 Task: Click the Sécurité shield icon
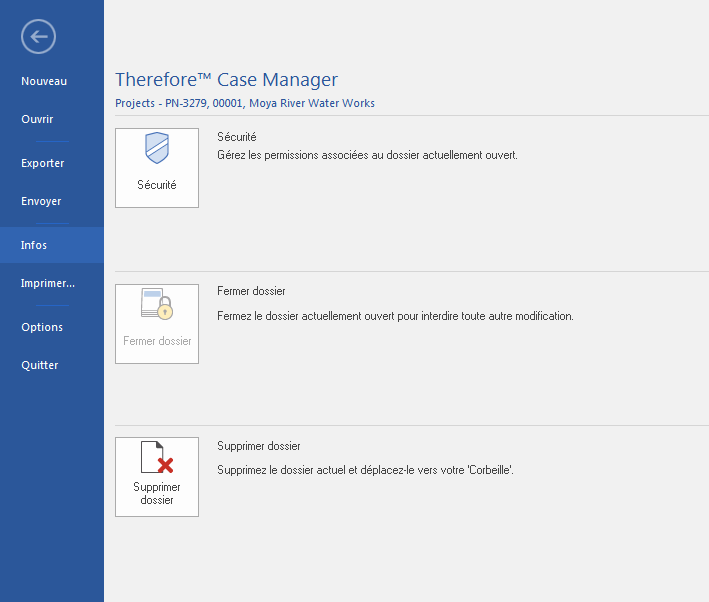pos(157,148)
